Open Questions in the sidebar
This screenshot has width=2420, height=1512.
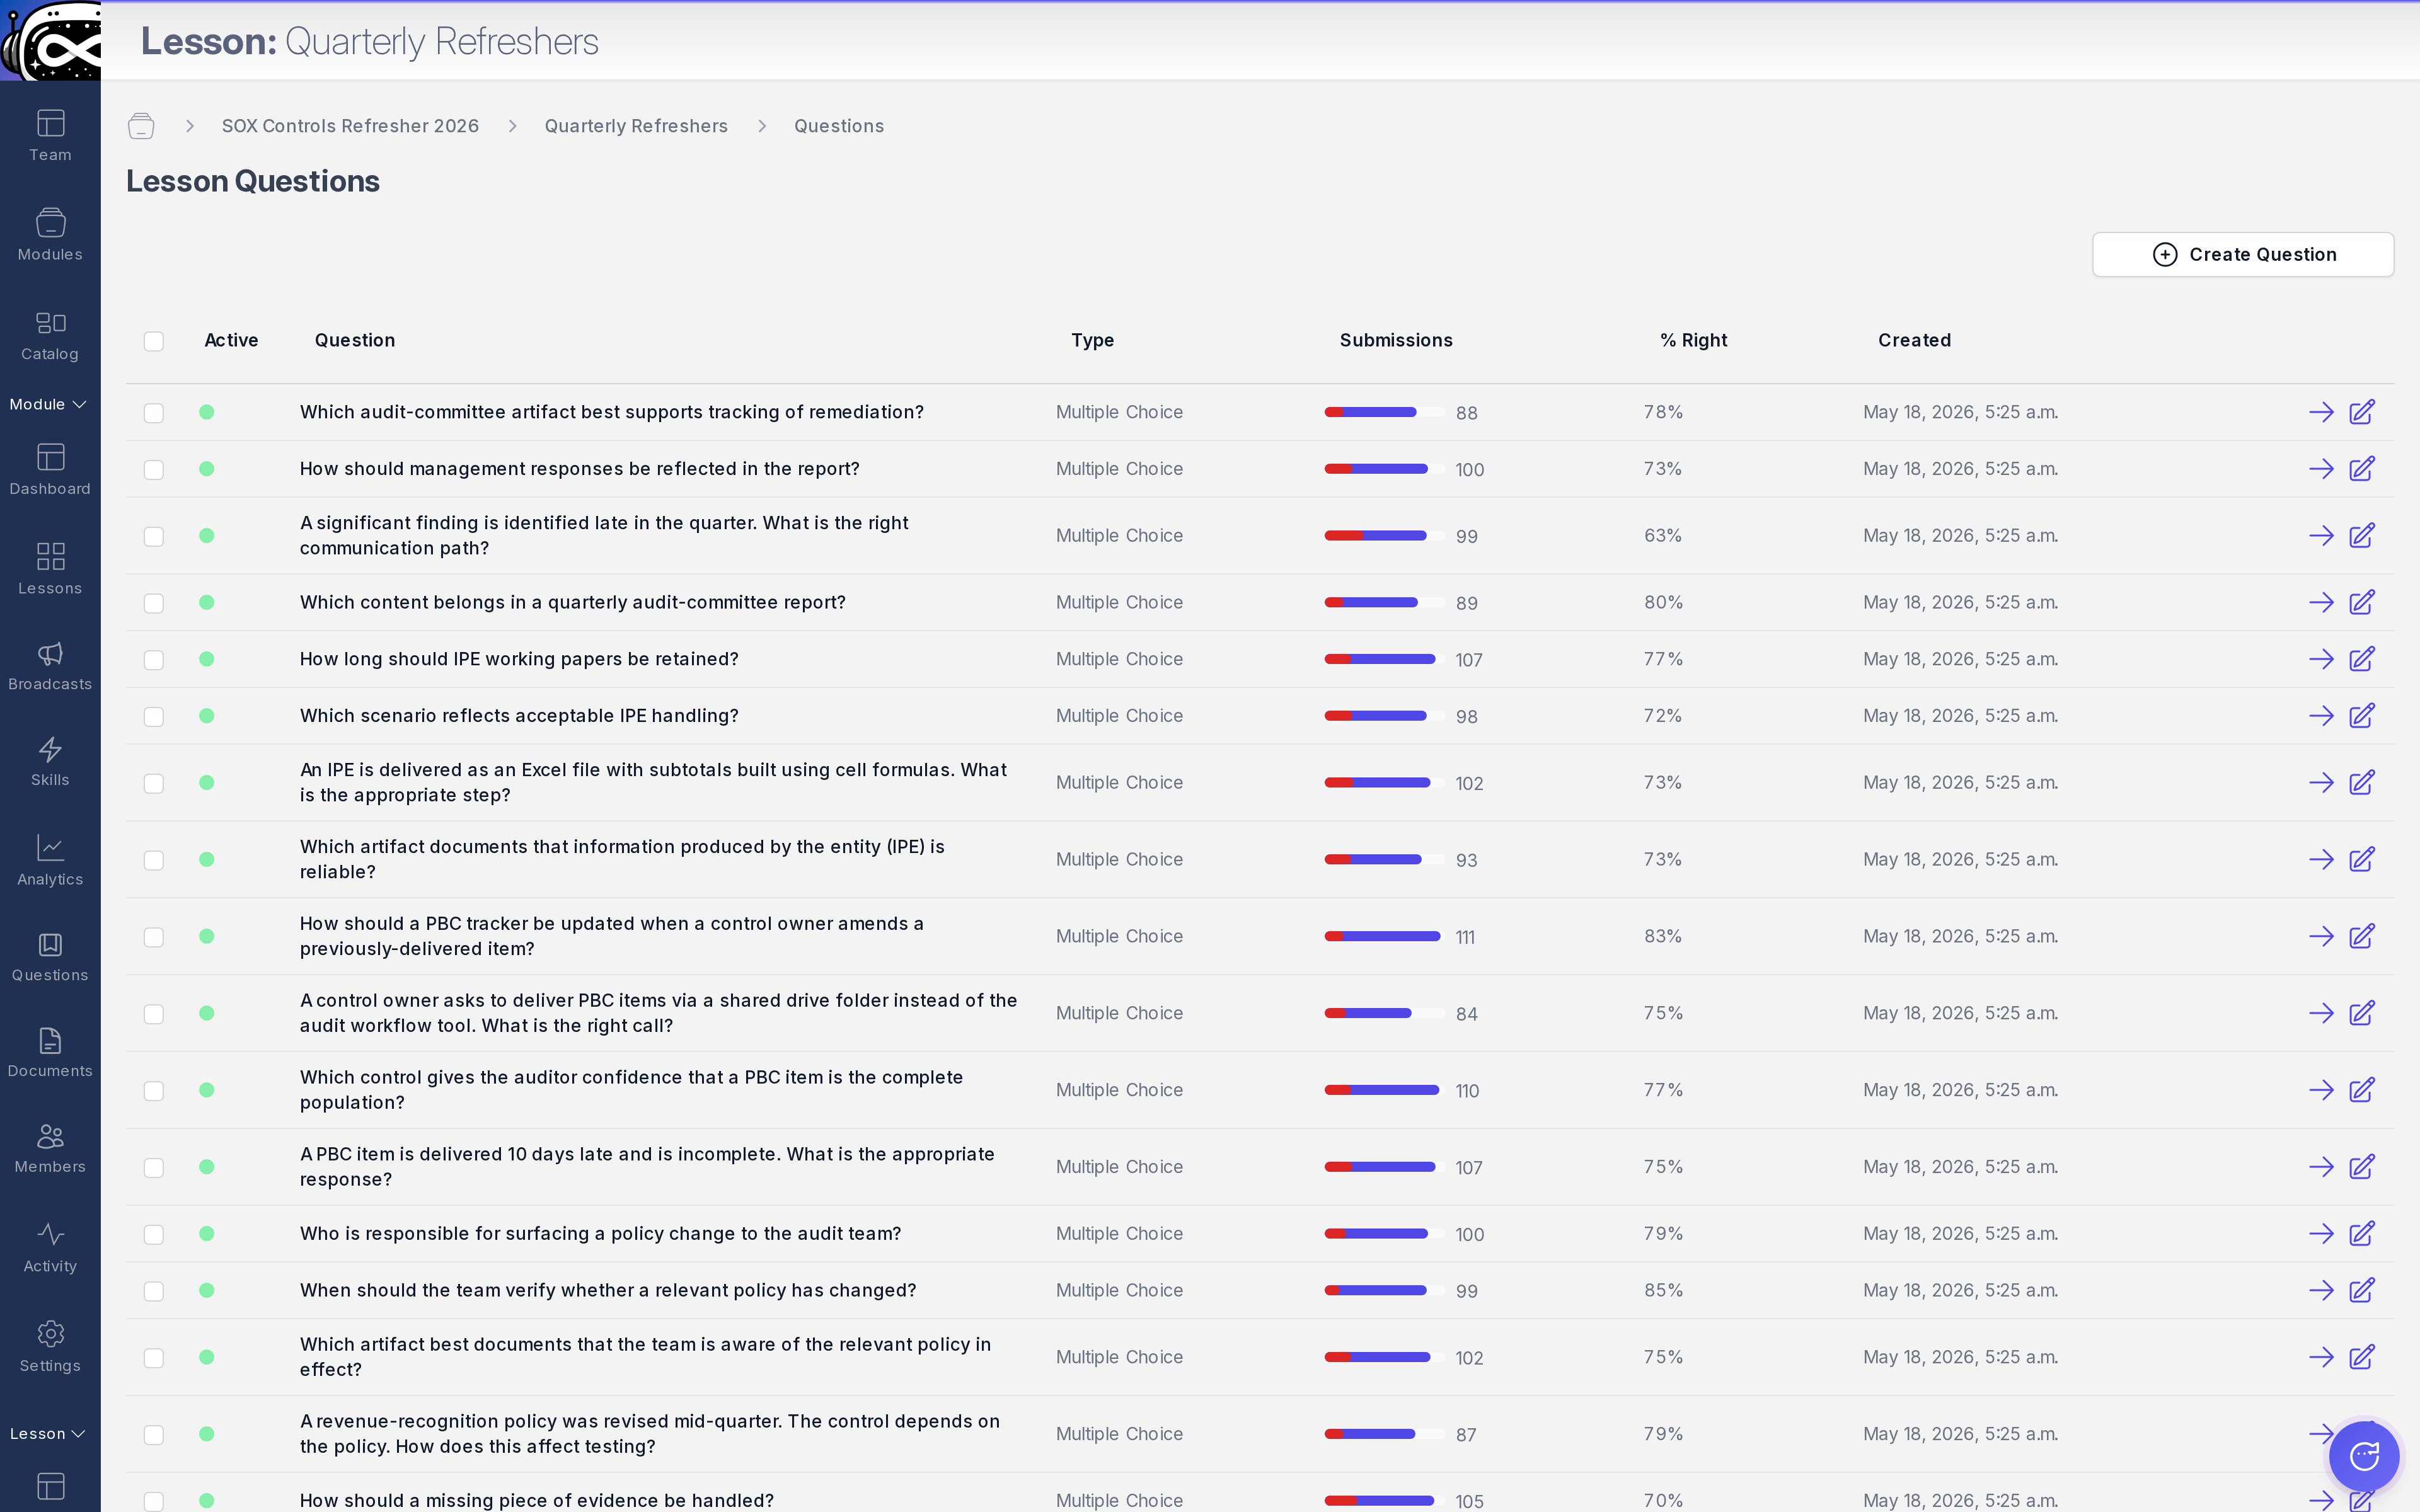click(50, 957)
